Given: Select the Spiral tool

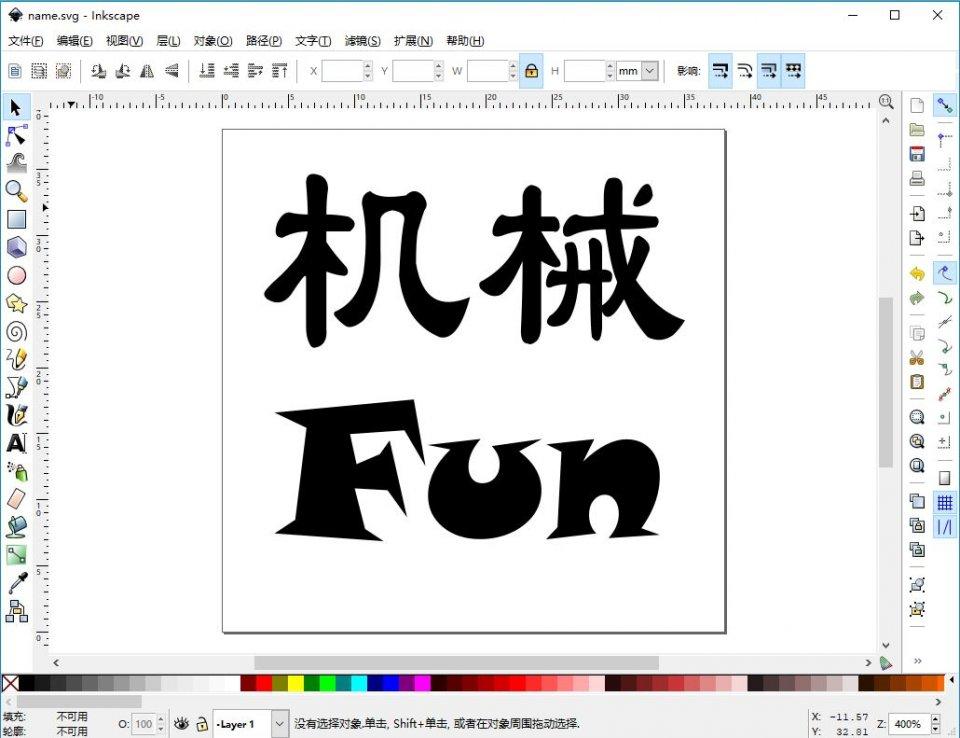Looking at the screenshot, I should (16, 331).
